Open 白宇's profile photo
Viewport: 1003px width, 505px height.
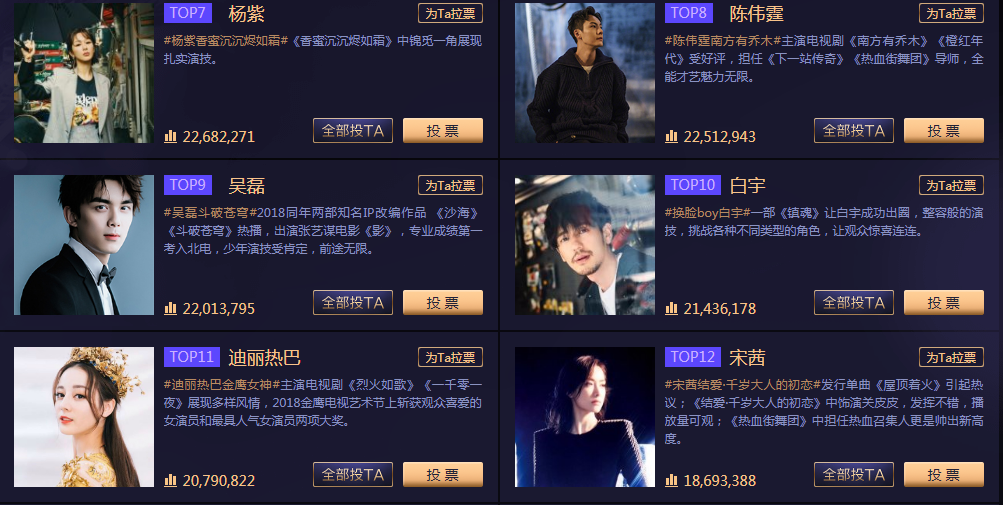pyautogui.click(x=585, y=245)
